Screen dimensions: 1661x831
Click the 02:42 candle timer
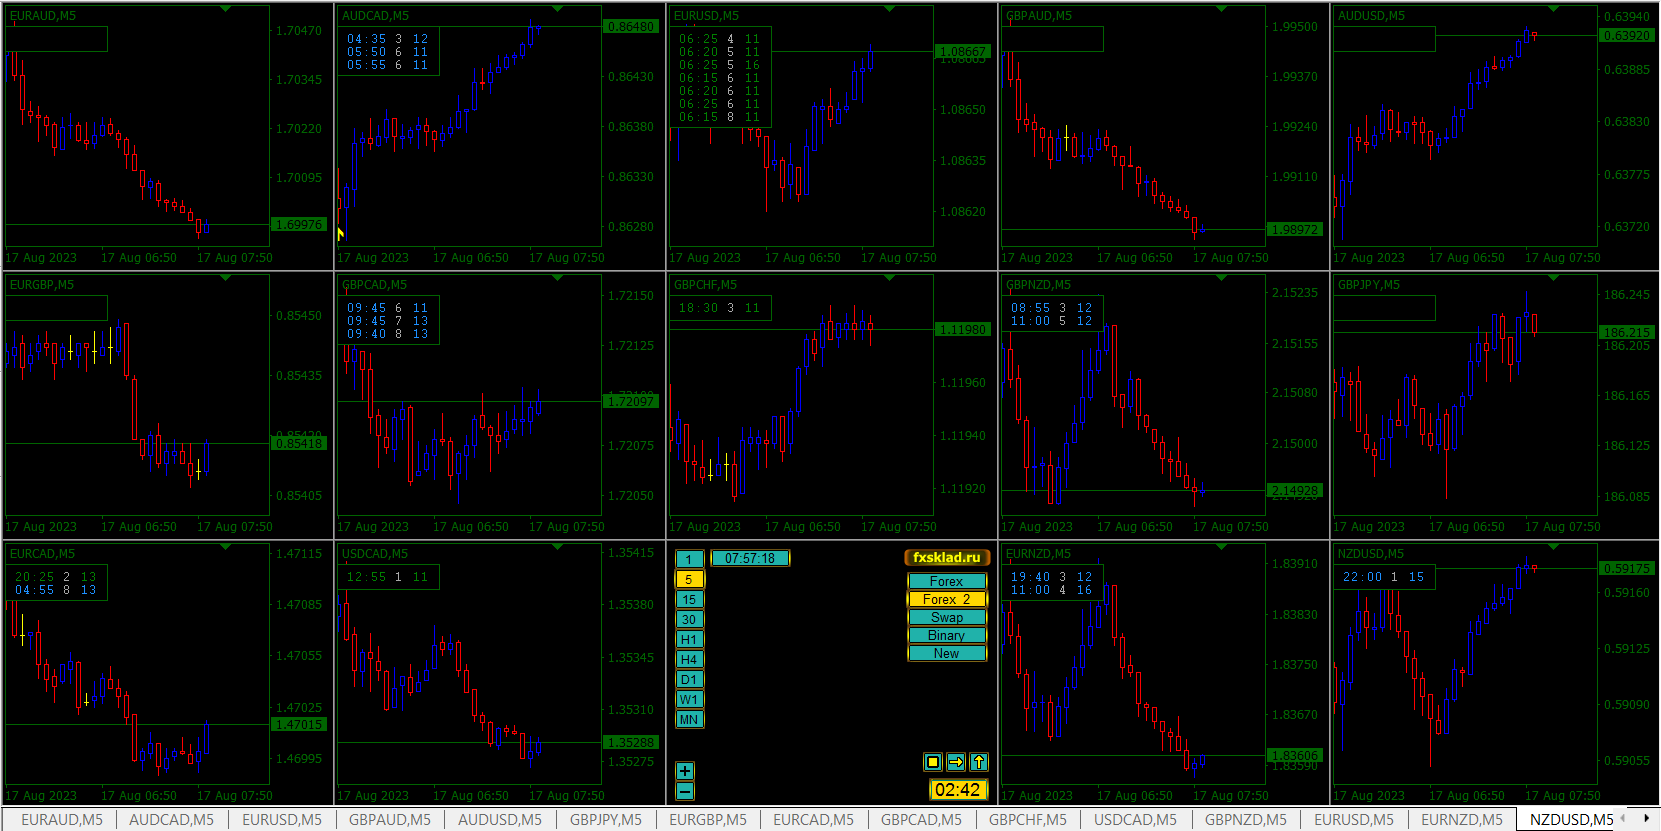point(958,790)
